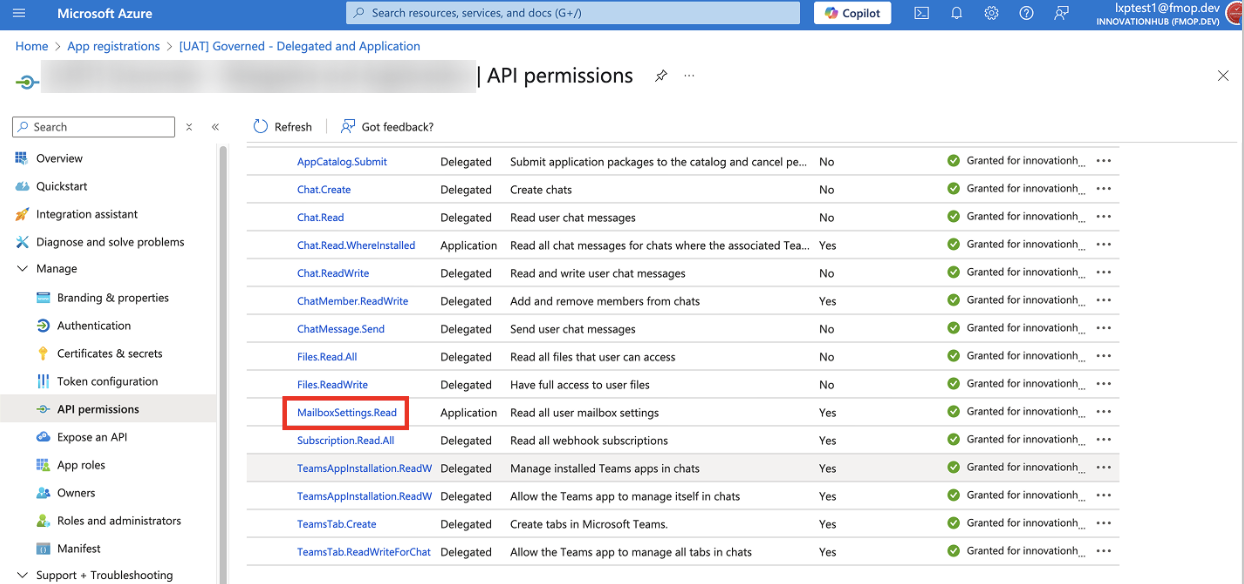
Task: Open the ellipsis menu for Chat.Create row
Action: point(1104,189)
